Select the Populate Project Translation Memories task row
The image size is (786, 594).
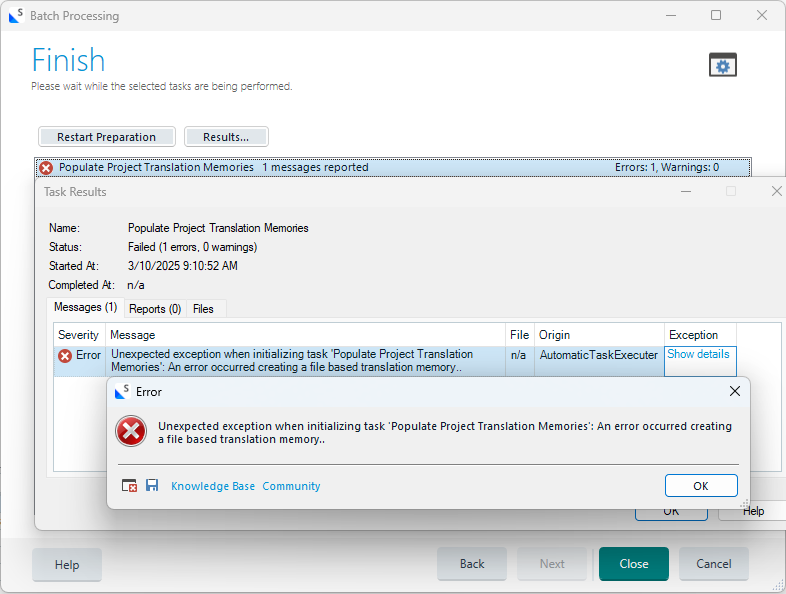[x=393, y=167]
